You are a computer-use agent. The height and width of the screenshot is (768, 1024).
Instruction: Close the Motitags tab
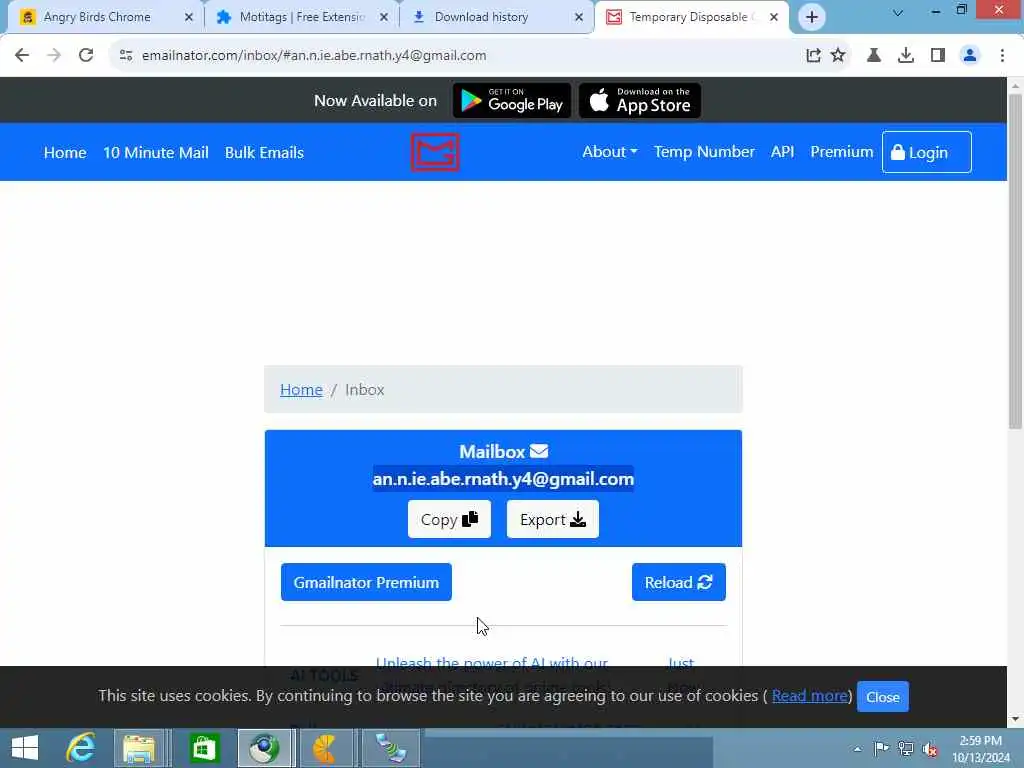point(384,17)
